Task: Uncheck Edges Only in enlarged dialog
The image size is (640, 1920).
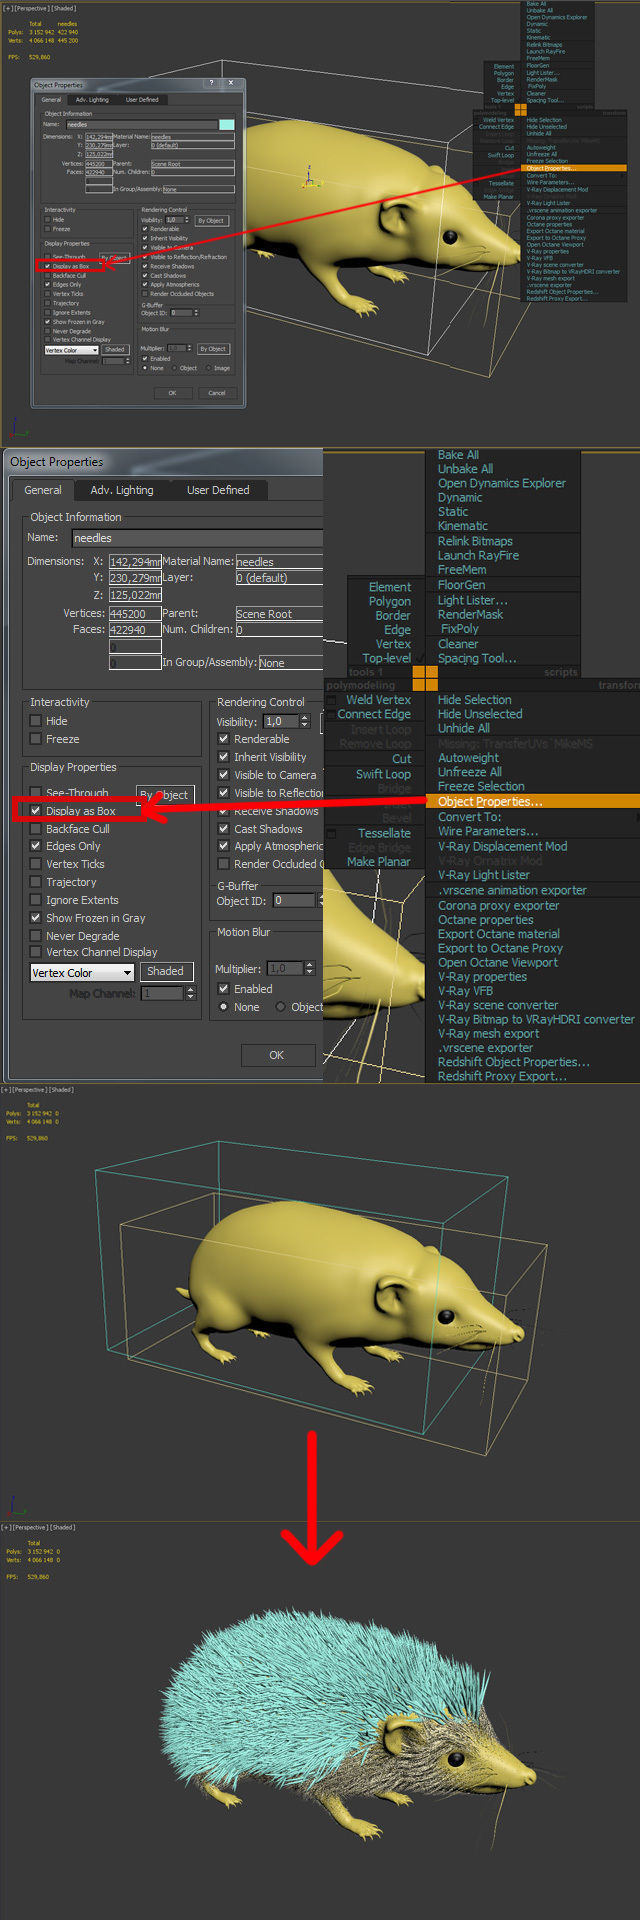Action: (x=36, y=846)
